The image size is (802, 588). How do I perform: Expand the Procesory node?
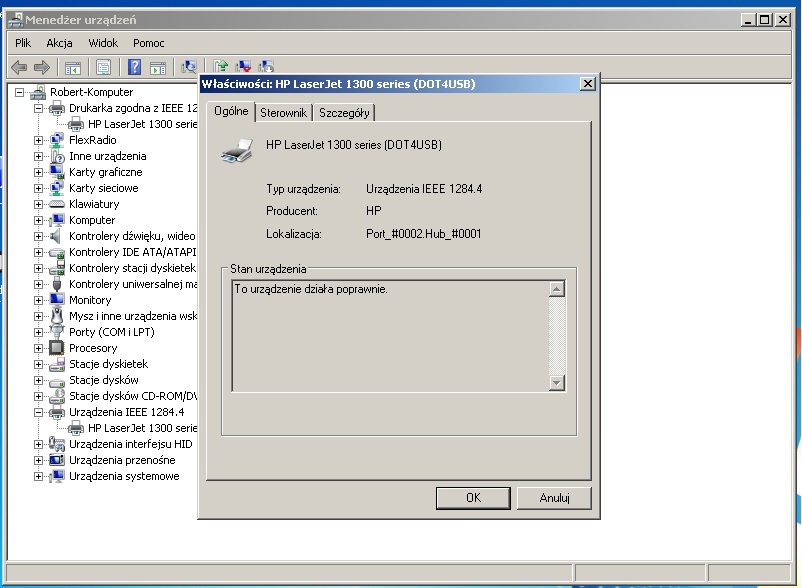(x=38, y=348)
